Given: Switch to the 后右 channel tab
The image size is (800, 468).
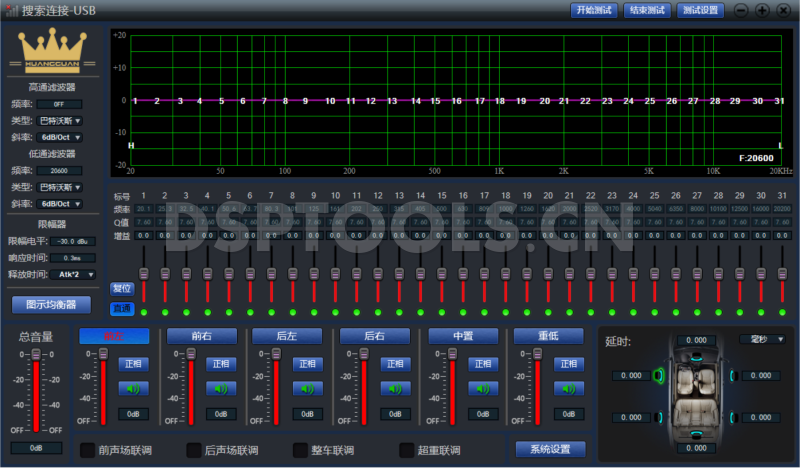Looking at the screenshot, I should coord(375,336).
